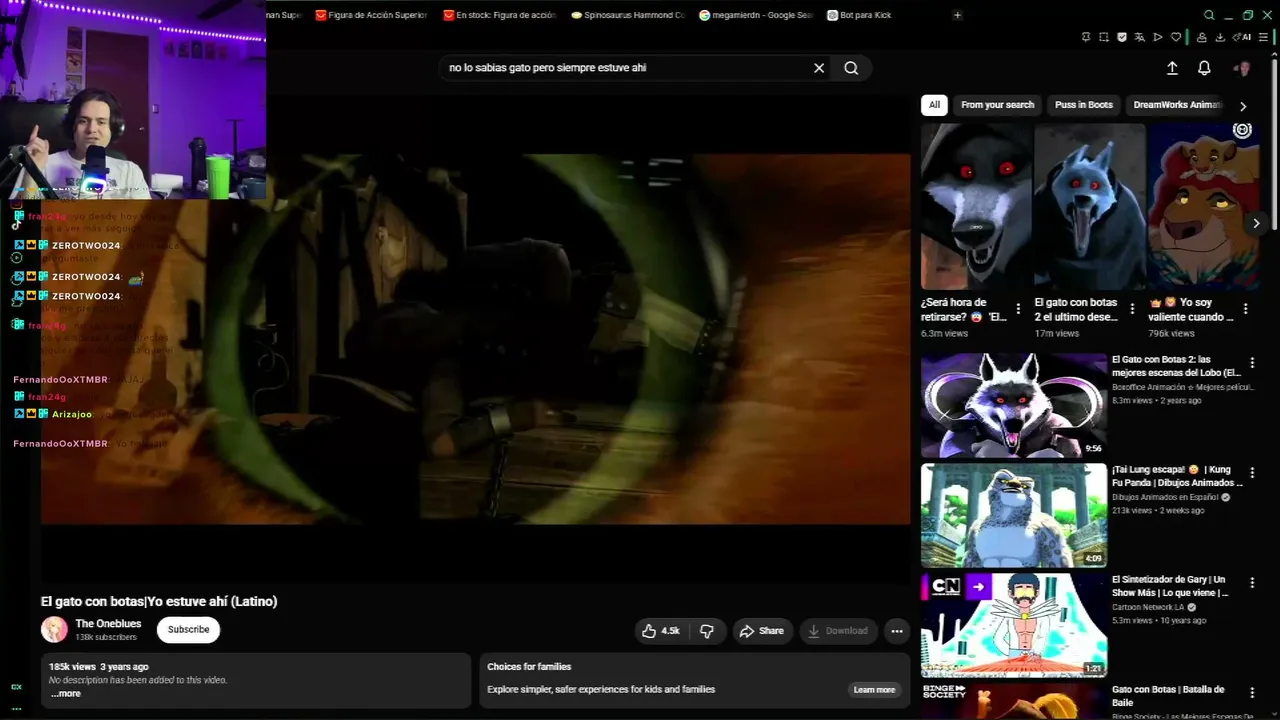
Task: Open the YouTube account avatar menu
Action: click(x=1243, y=68)
